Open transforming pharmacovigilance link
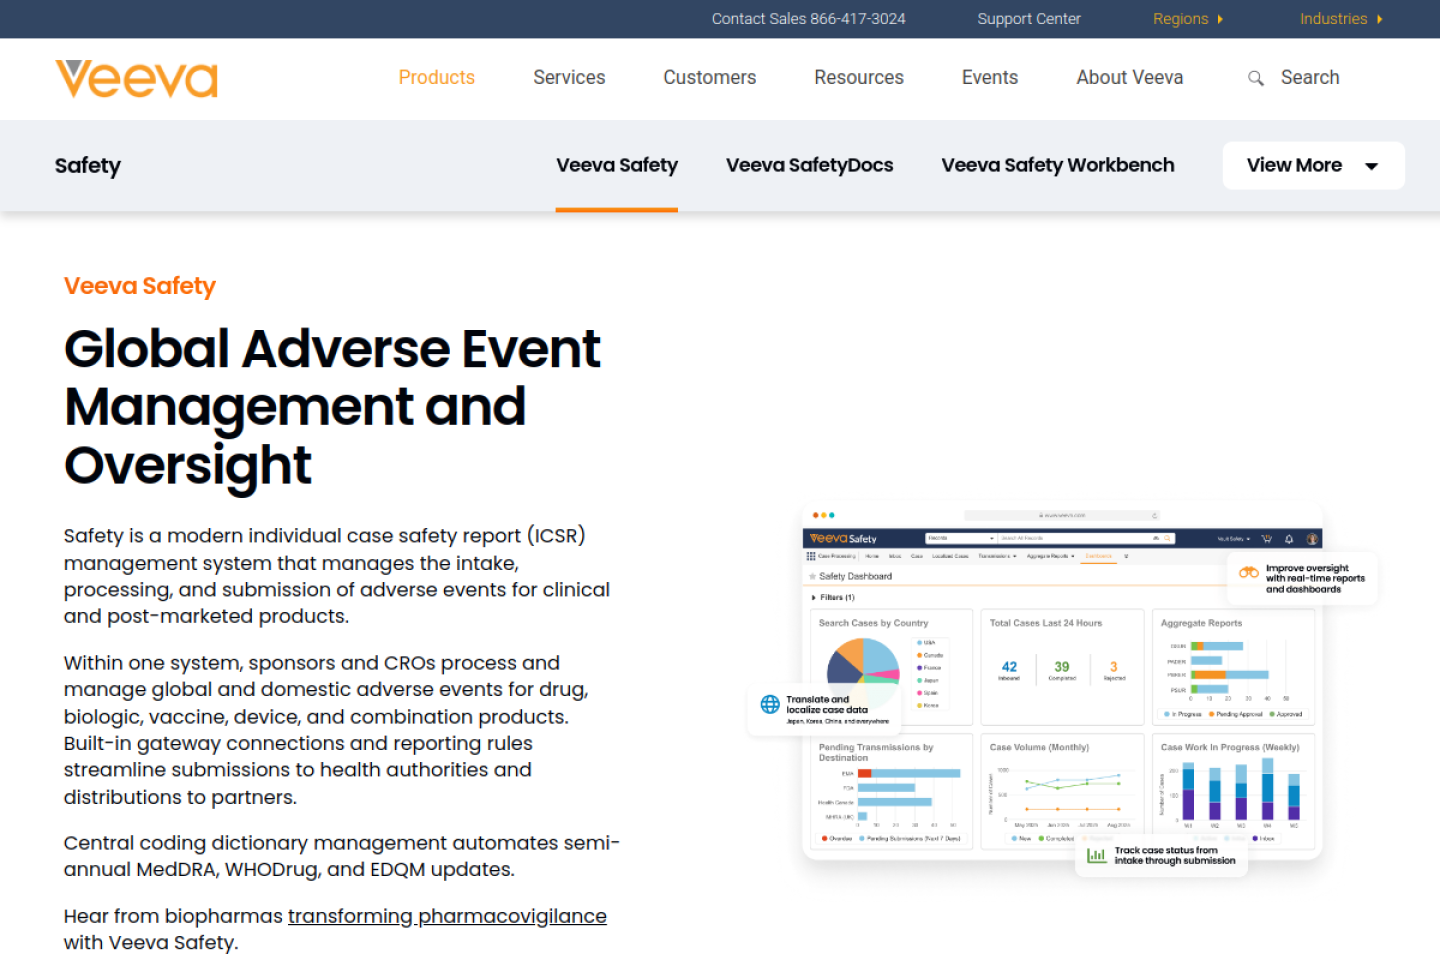The image size is (1440, 972). [x=447, y=916]
